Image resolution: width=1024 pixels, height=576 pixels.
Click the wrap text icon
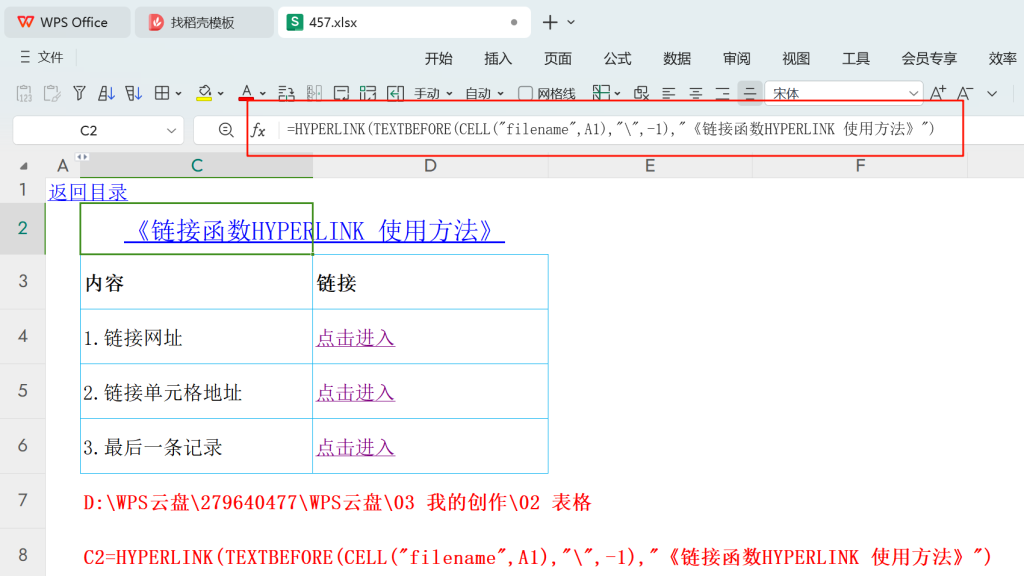tap(286, 93)
